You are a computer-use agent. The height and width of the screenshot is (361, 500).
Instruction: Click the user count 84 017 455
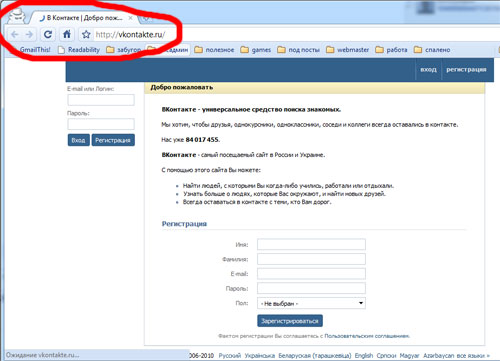pos(202,140)
